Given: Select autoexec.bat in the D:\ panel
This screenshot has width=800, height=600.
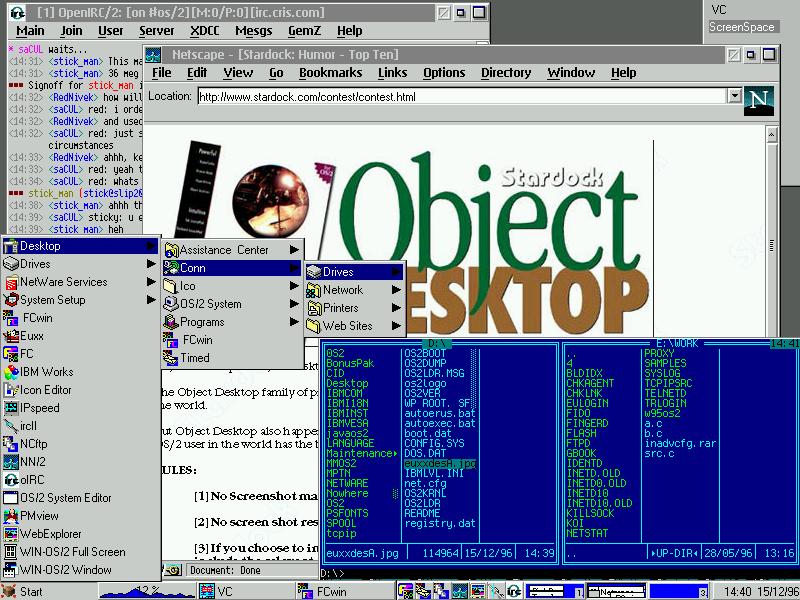Looking at the screenshot, I should [440, 423].
